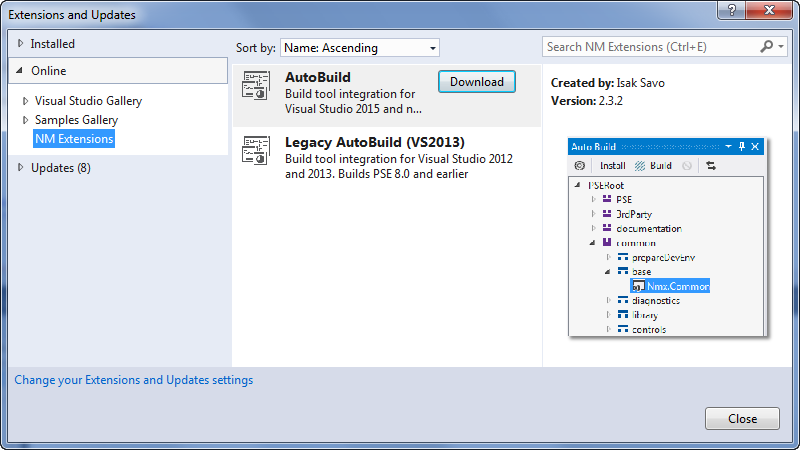Open Change your Extensions and Updates settings
The width and height of the screenshot is (800, 450).
tap(133, 380)
